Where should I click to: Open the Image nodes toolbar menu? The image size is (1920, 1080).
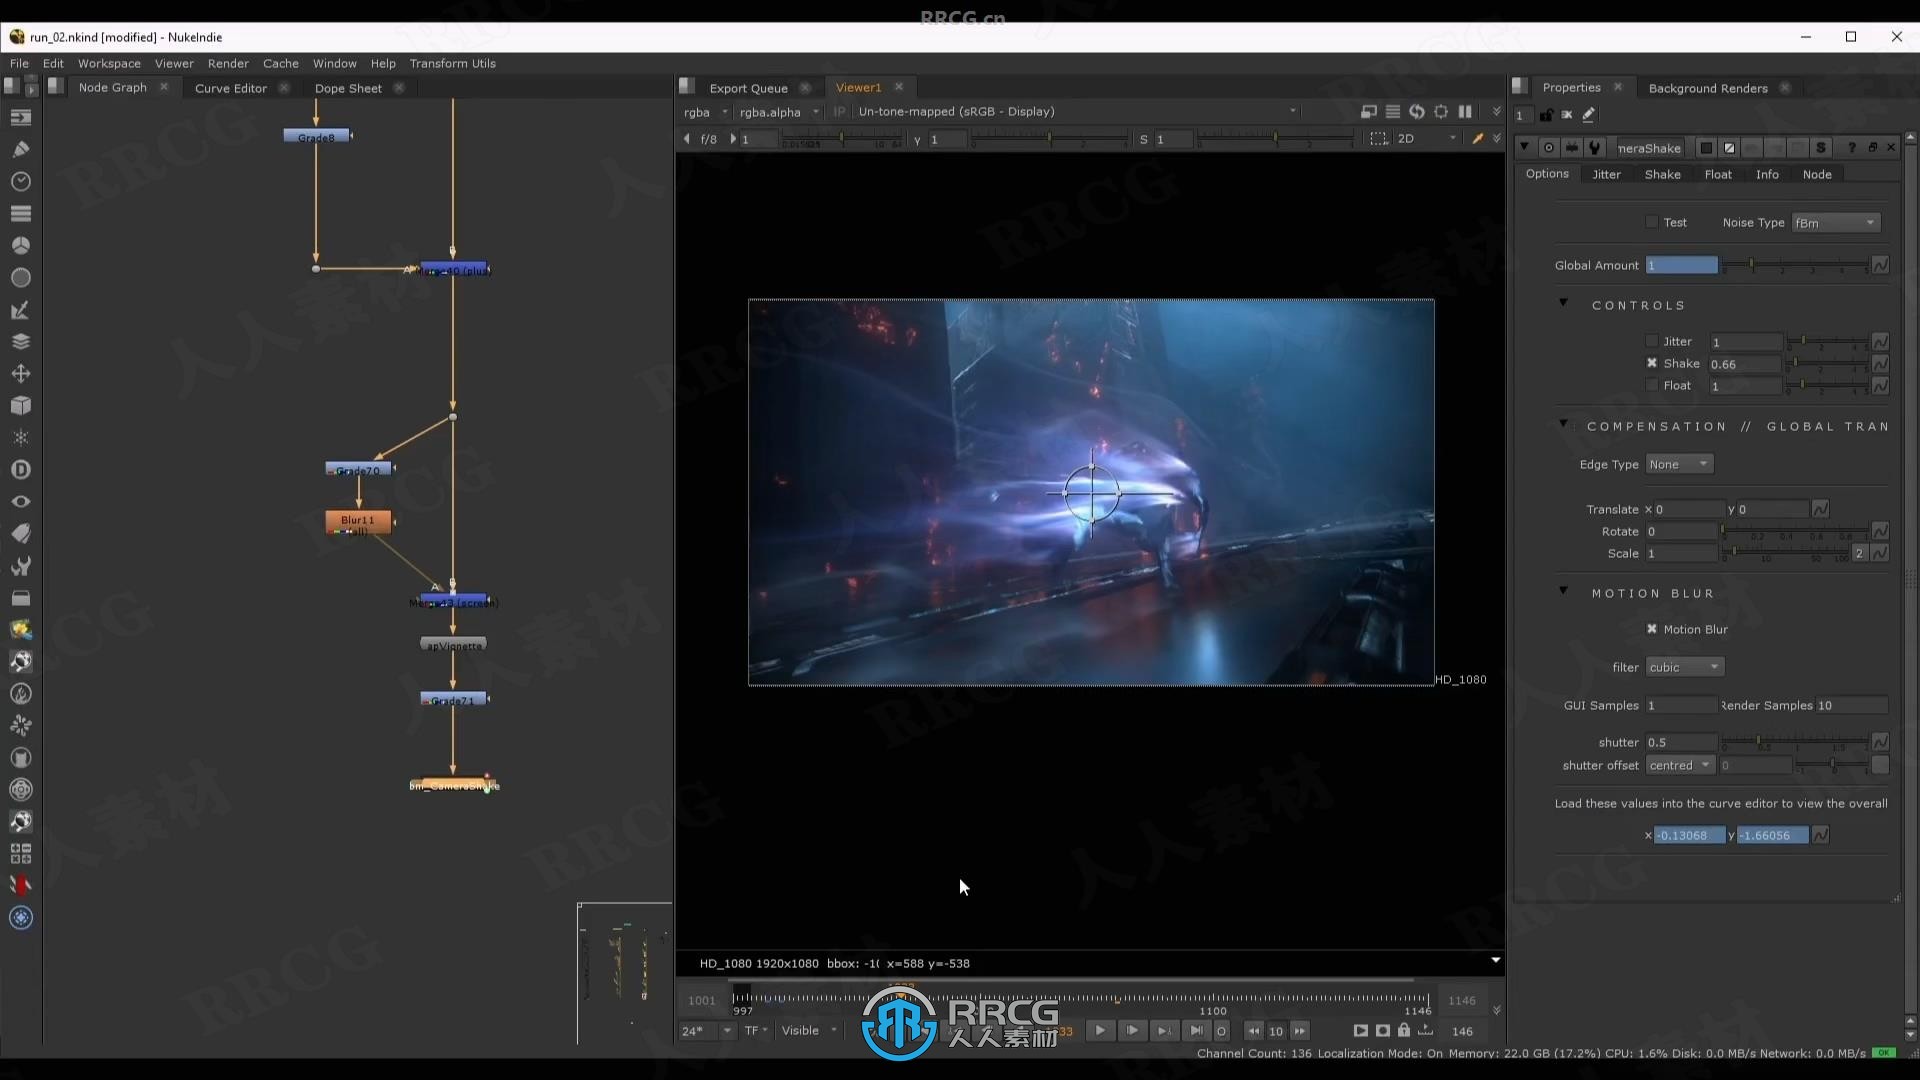coord(20,117)
